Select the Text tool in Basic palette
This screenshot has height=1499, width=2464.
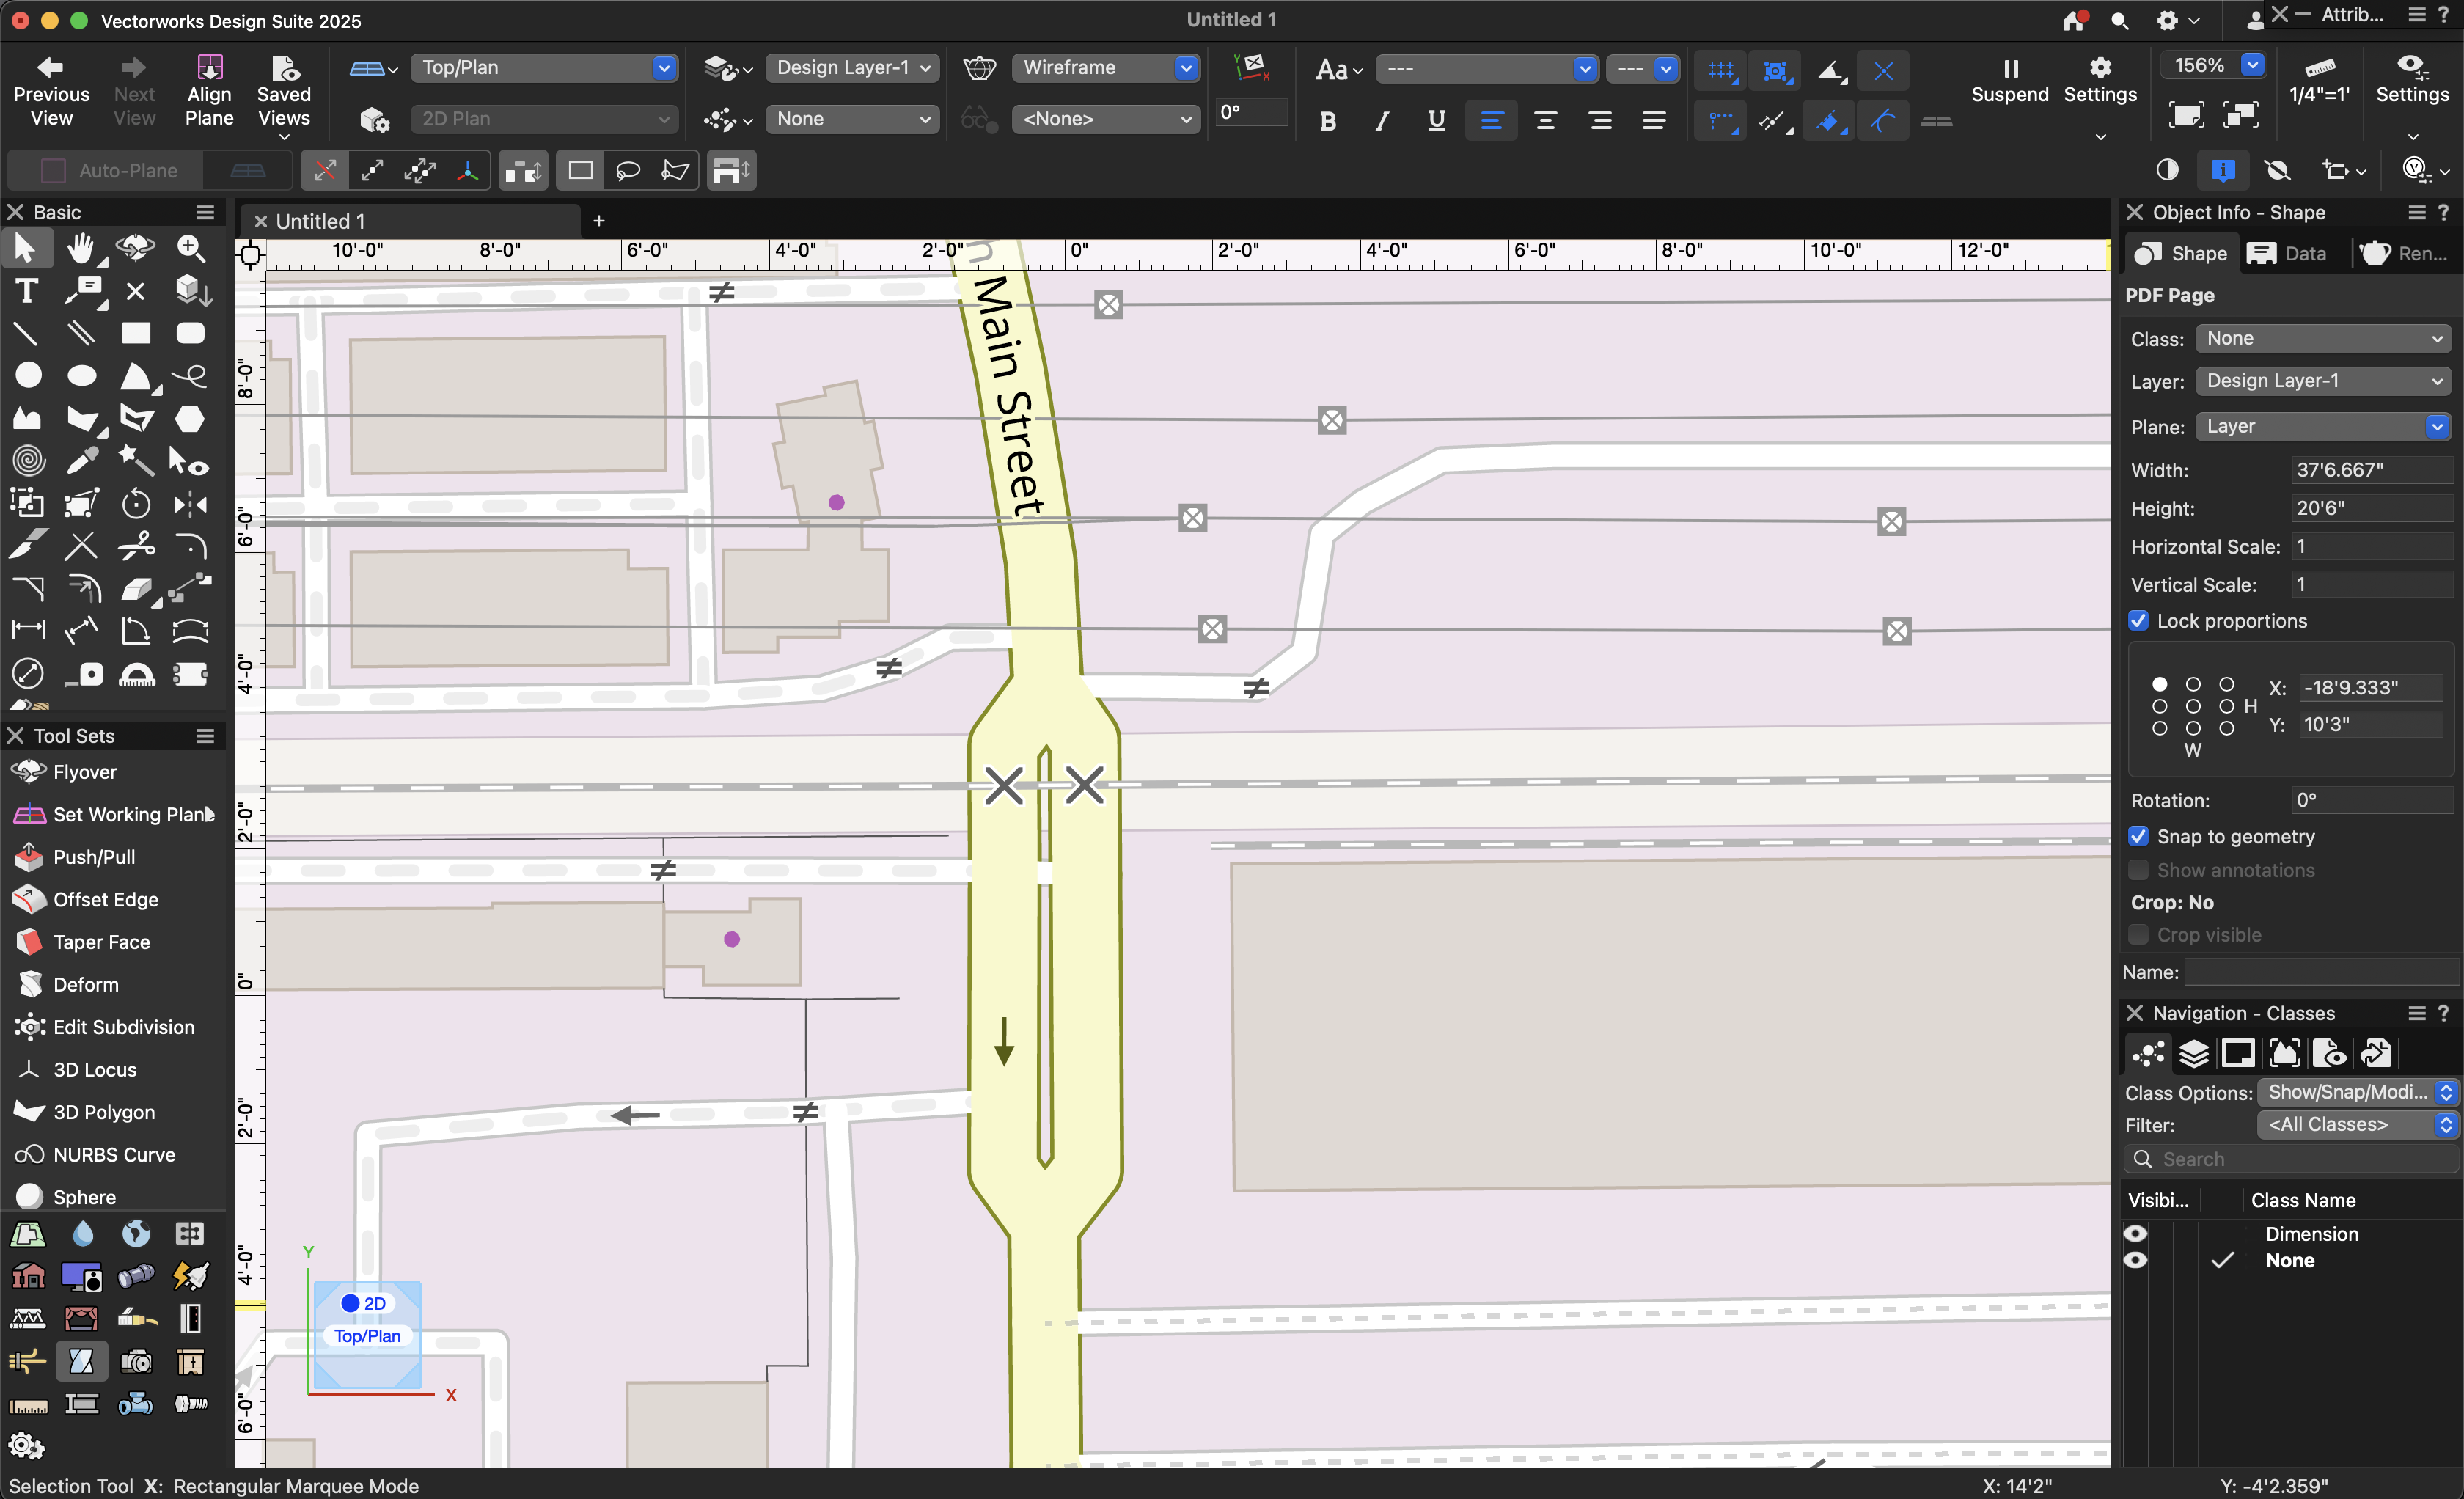pyautogui.click(x=26, y=290)
